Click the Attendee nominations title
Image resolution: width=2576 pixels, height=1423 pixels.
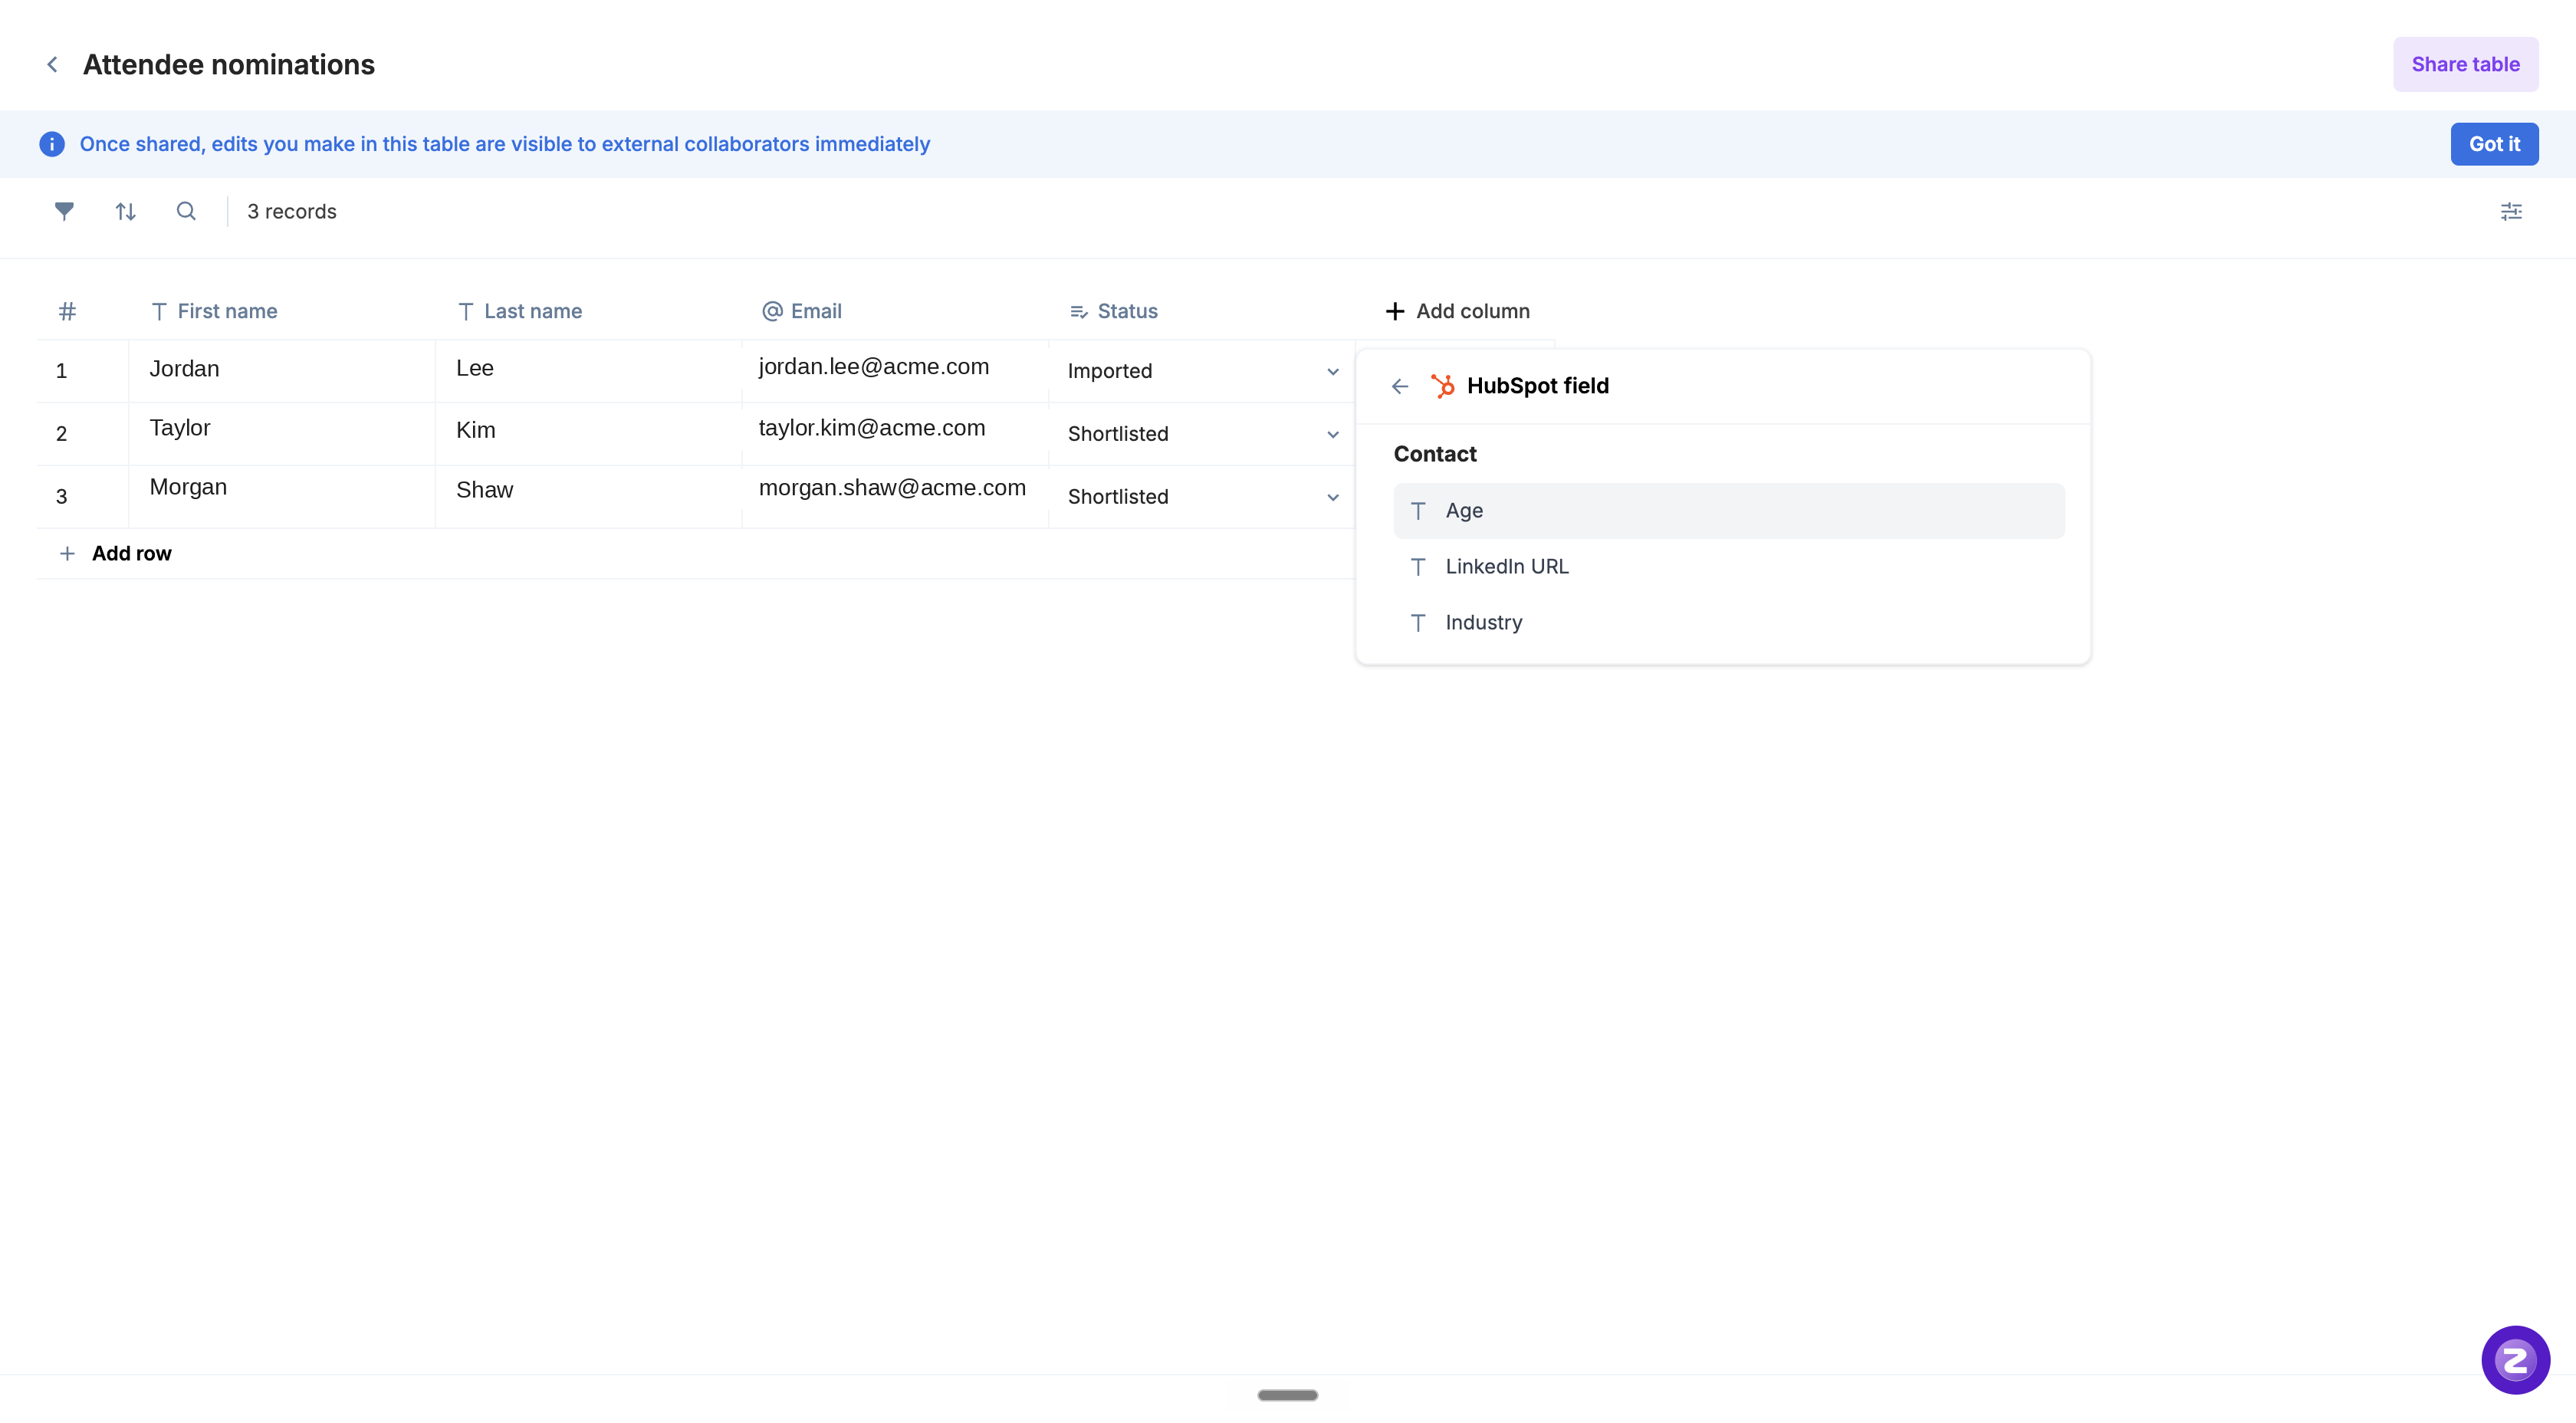(229, 65)
